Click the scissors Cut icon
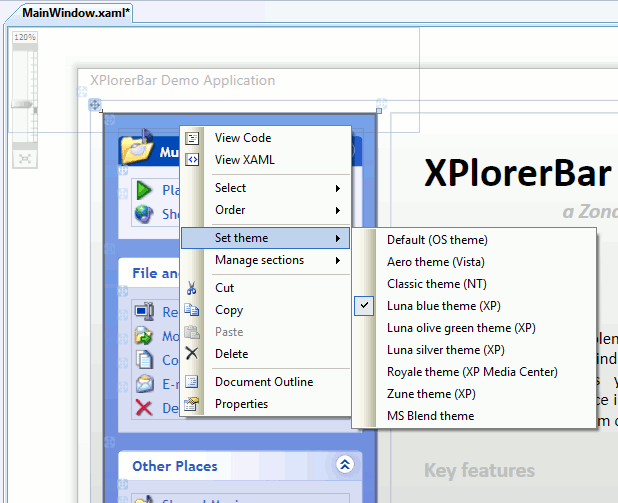The height and width of the screenshot is (503, 618). click(x=192, y=288)
